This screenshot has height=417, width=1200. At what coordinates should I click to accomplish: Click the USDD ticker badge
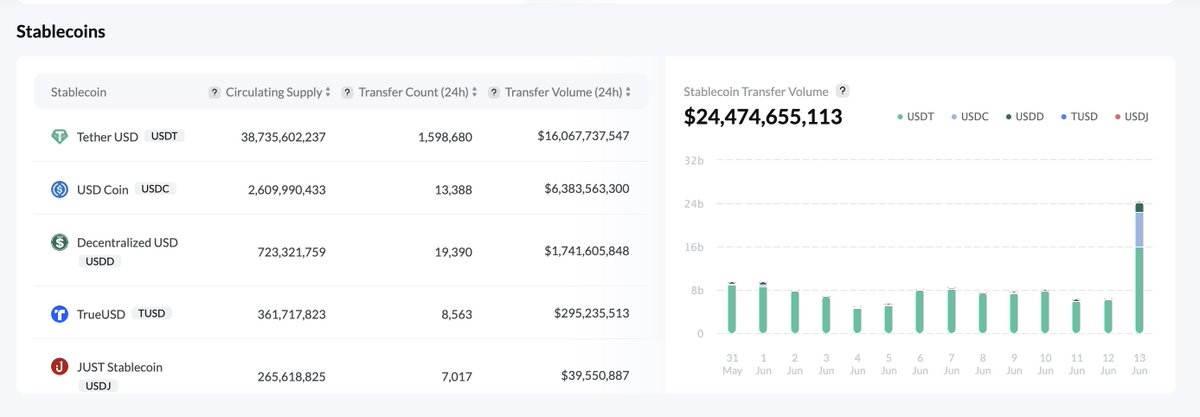99,261
